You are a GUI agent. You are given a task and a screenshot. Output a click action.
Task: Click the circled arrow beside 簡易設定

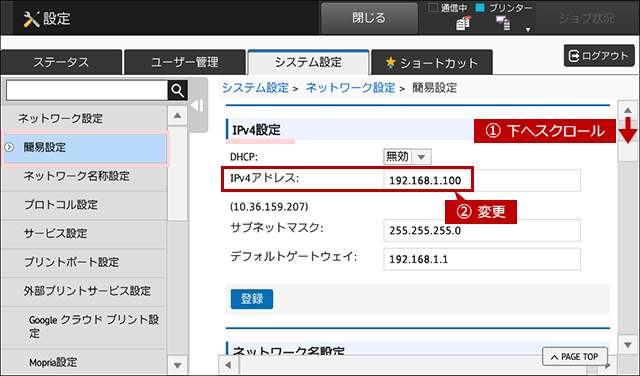coord(9,147)
